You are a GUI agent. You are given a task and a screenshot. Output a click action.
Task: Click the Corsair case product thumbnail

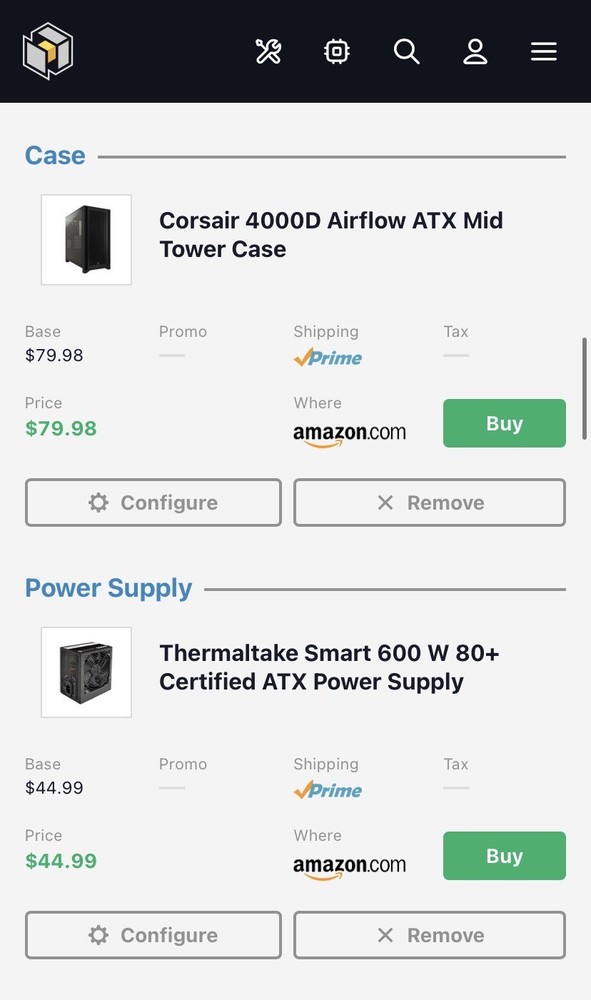(85, 240)
